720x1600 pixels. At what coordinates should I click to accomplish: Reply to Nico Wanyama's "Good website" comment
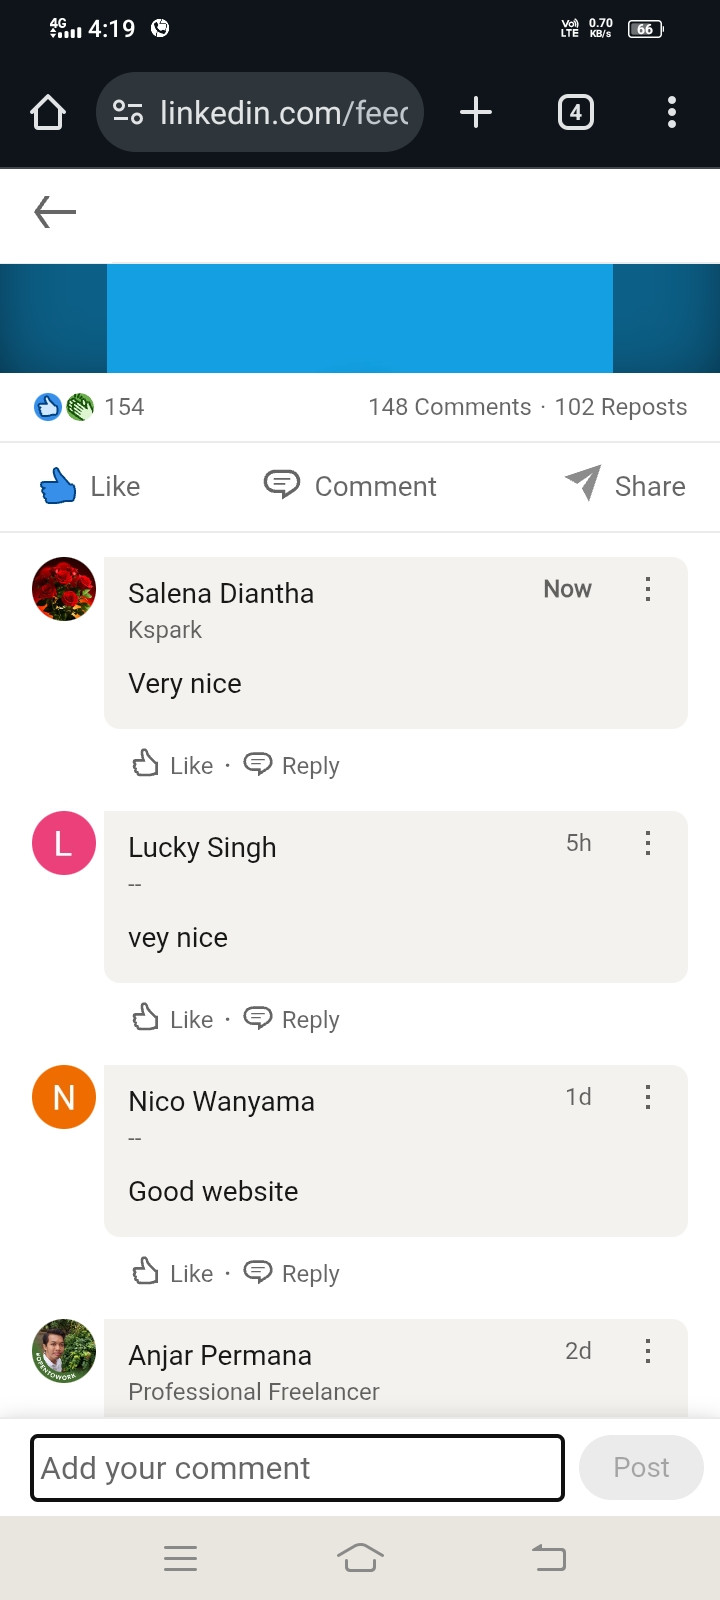click(292, 1273)
